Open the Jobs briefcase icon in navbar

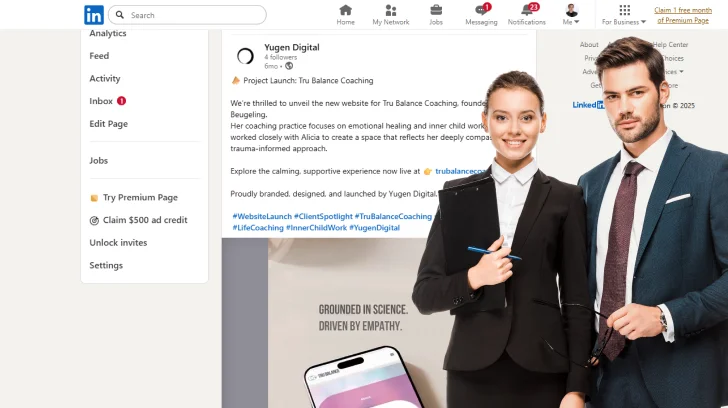click(x=436, y=10)
